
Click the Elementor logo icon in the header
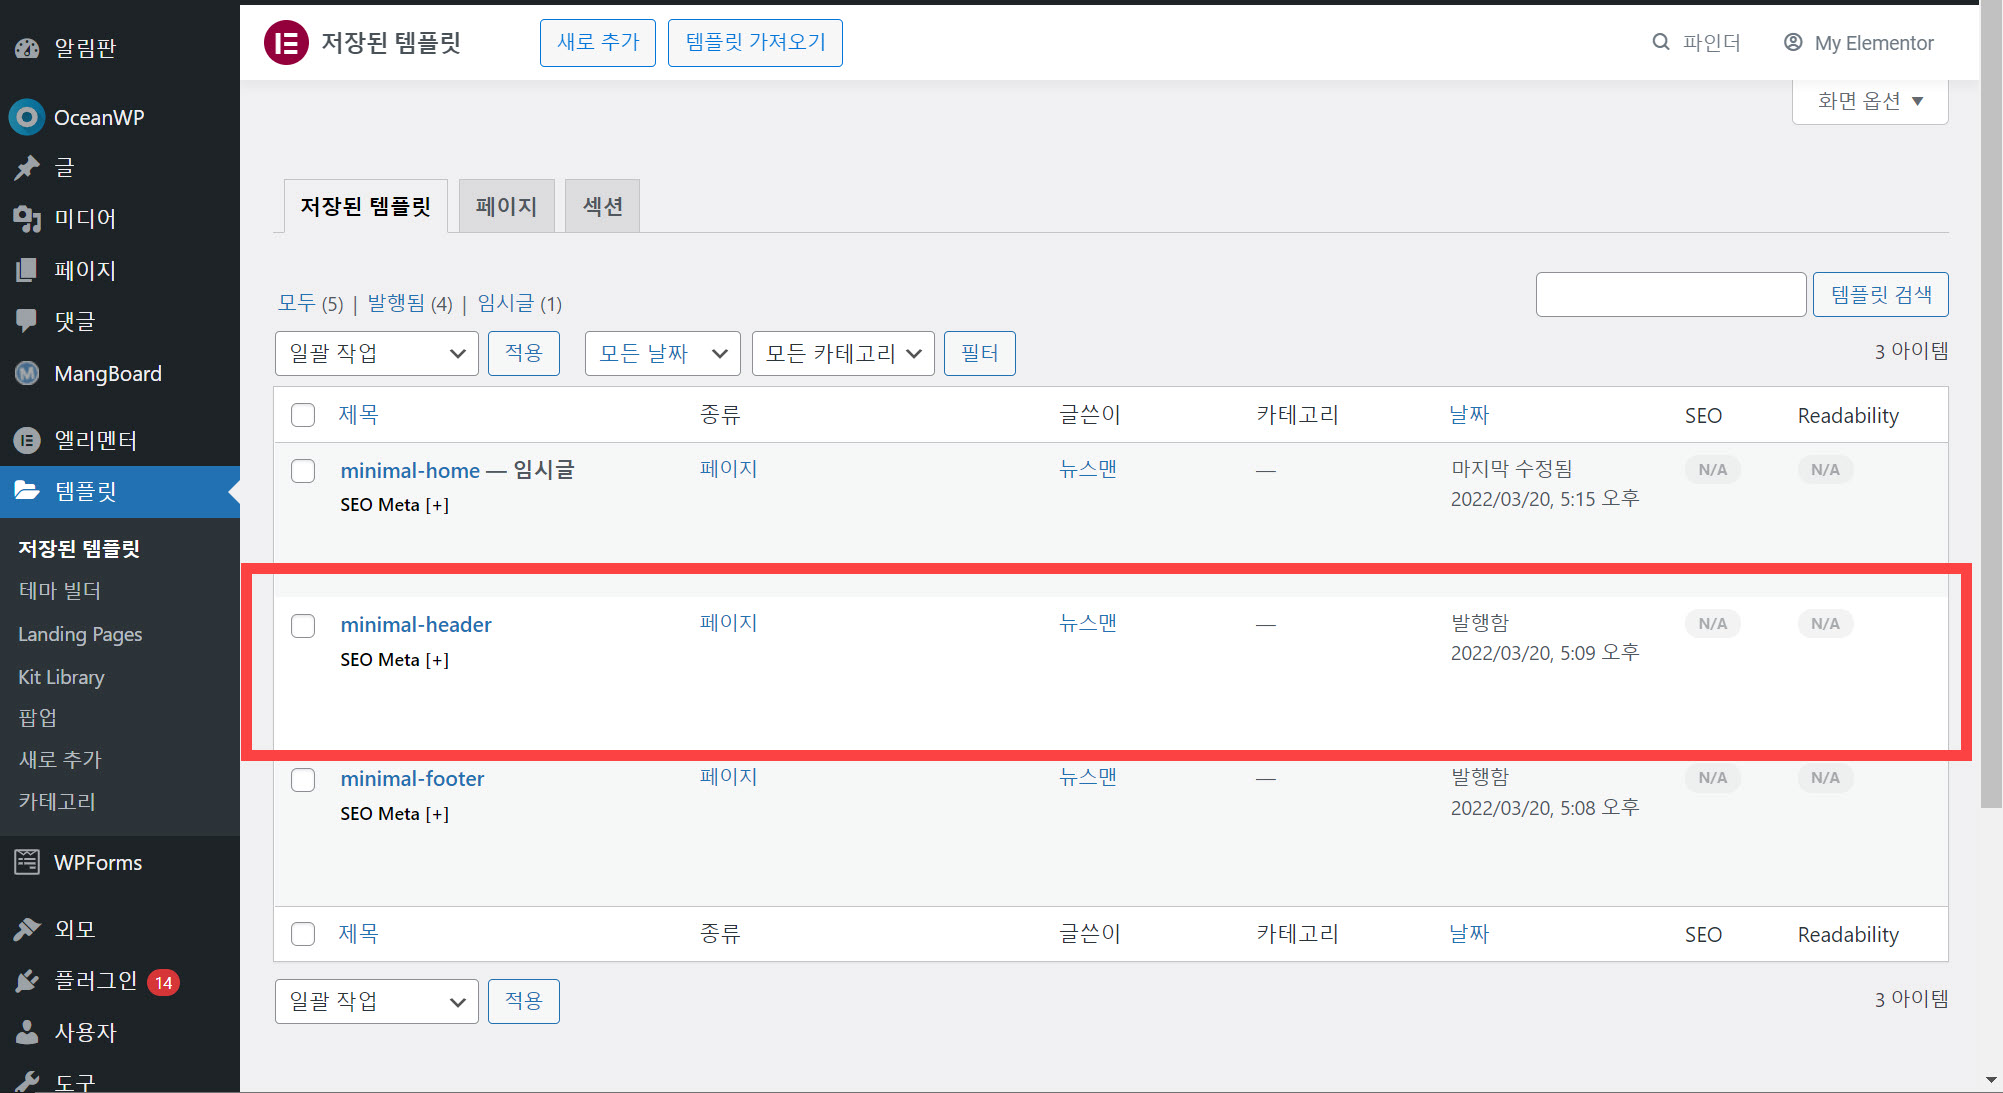click(286, 42)
